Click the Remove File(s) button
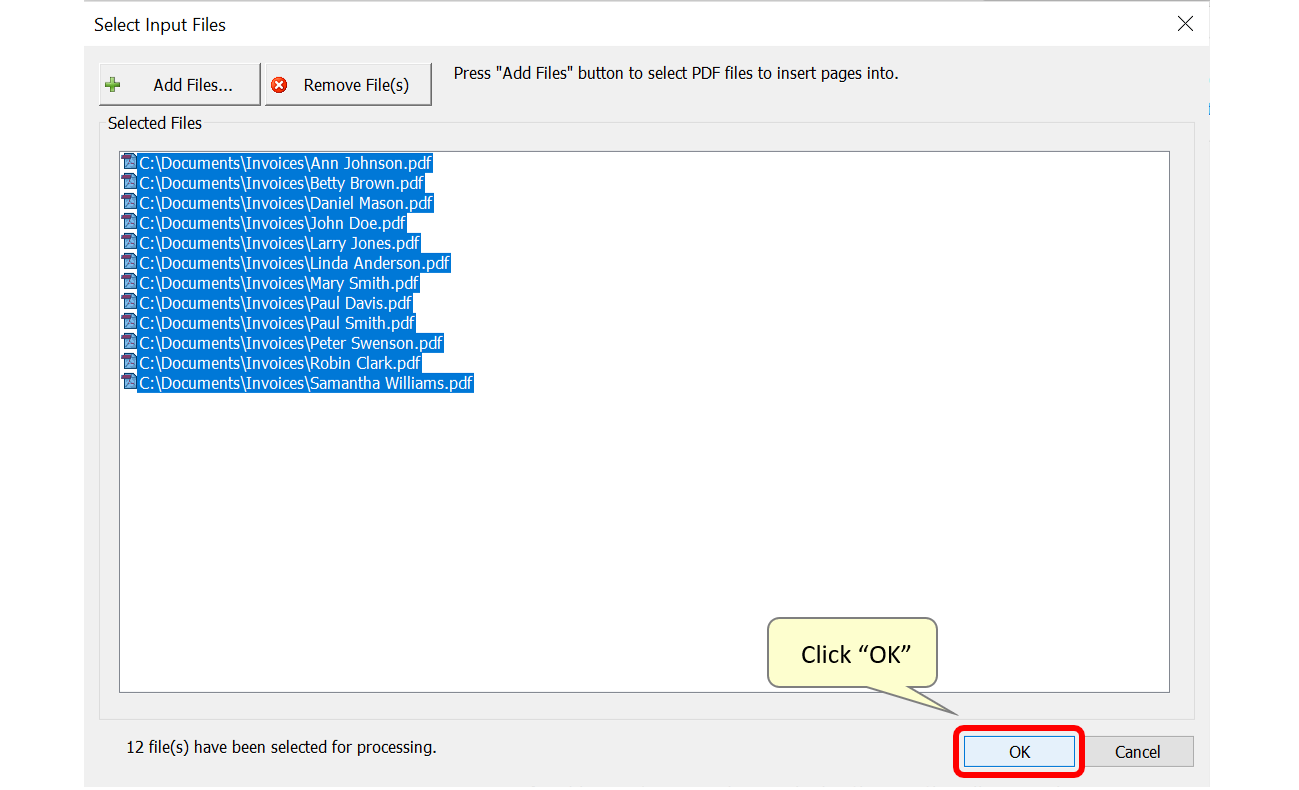 click(348, 85)
